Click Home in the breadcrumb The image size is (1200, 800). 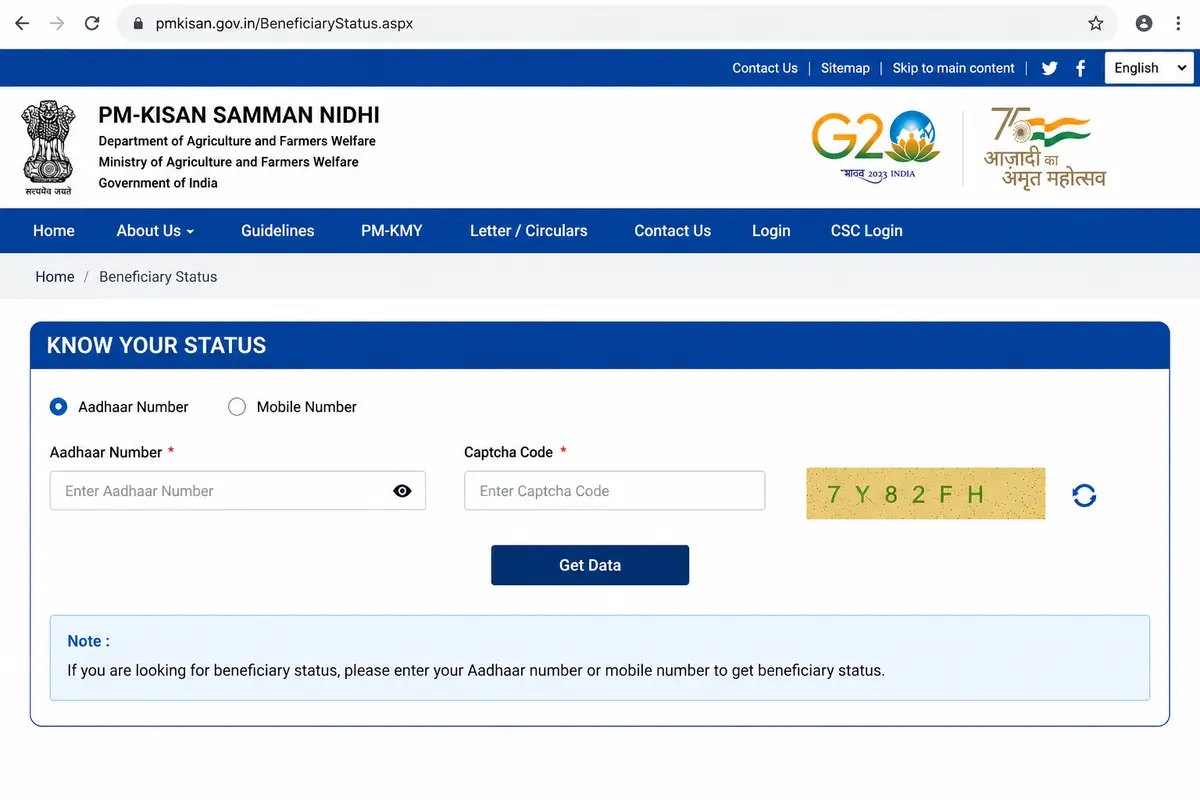point(55,277)
